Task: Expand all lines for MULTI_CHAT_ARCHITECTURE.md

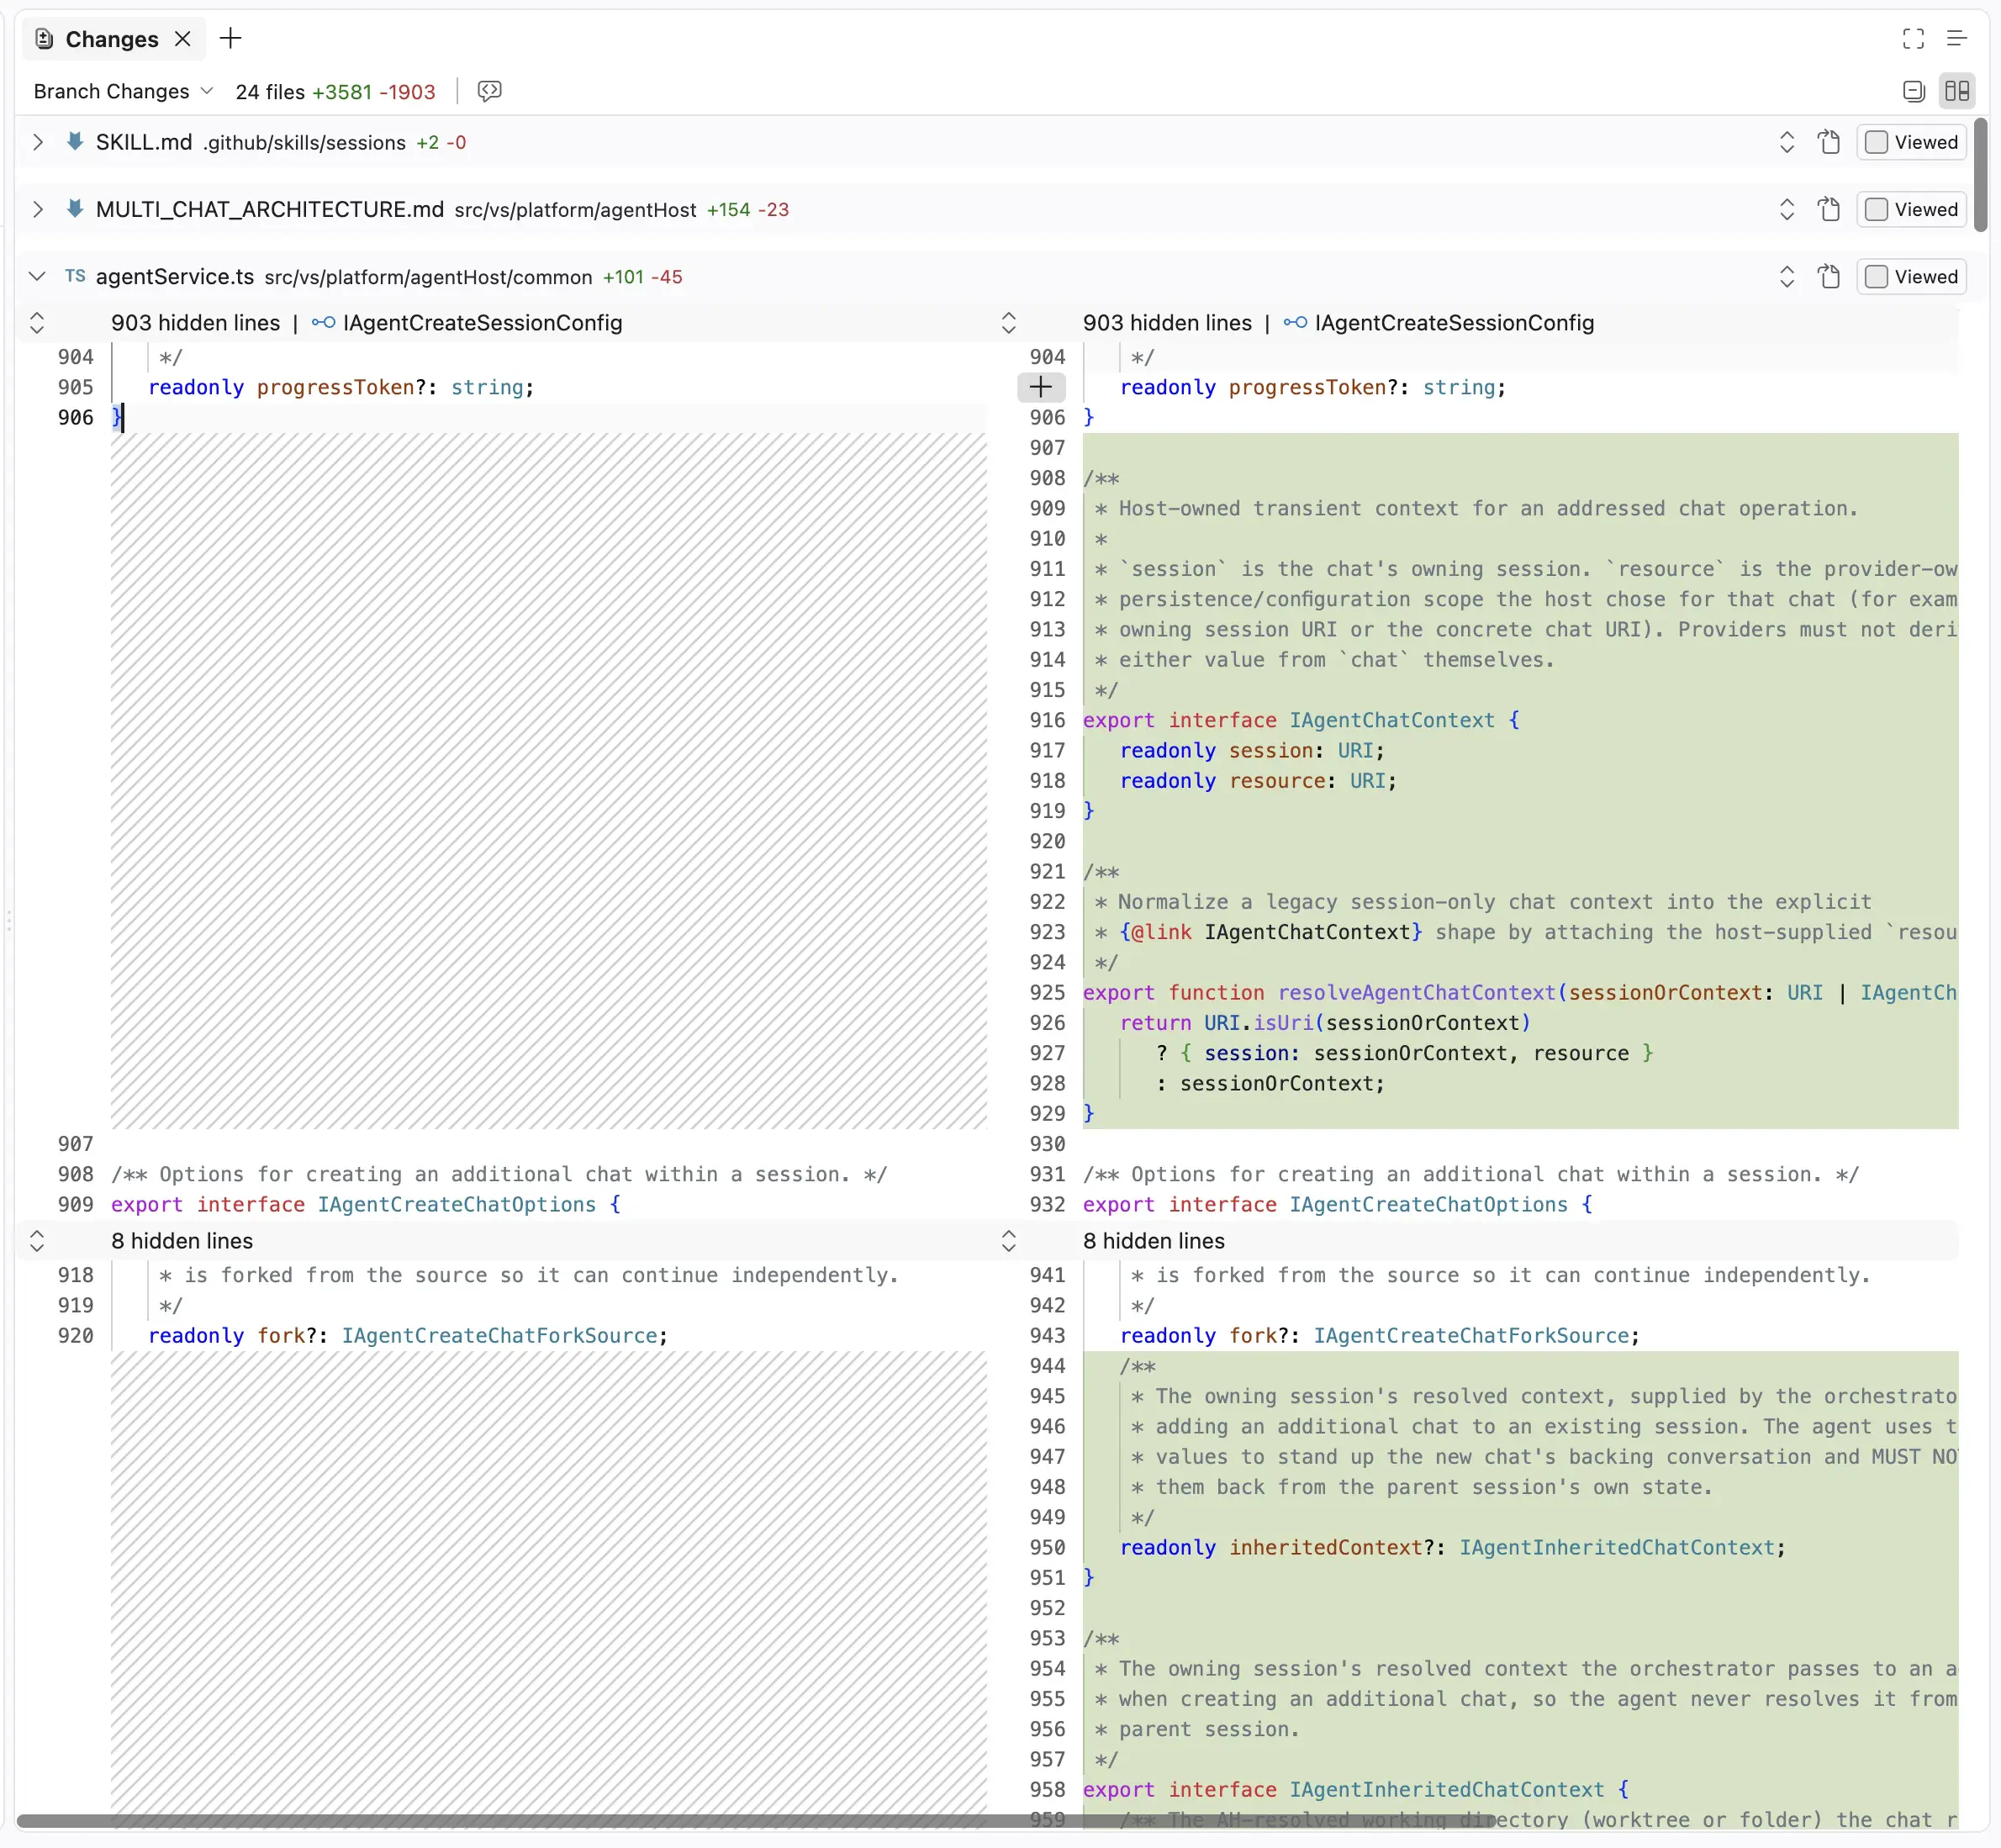Action: [1787, 209]
